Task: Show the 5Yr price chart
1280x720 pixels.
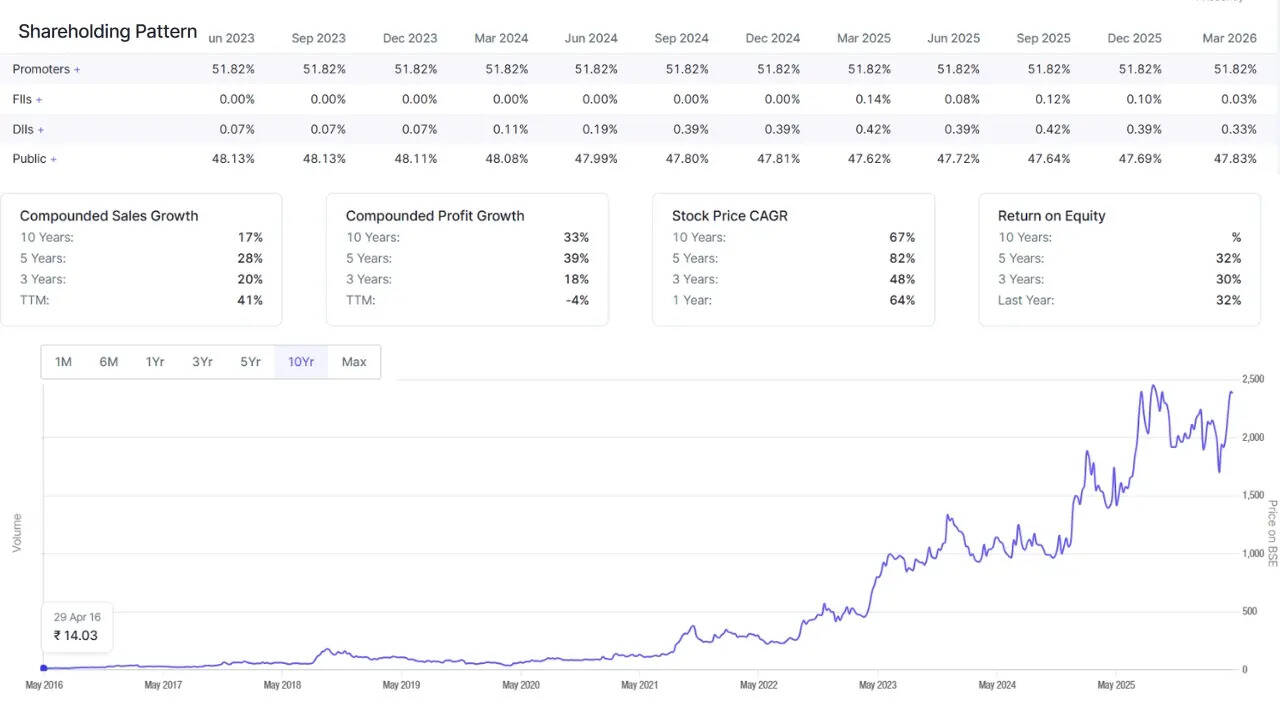Action: 250,362
